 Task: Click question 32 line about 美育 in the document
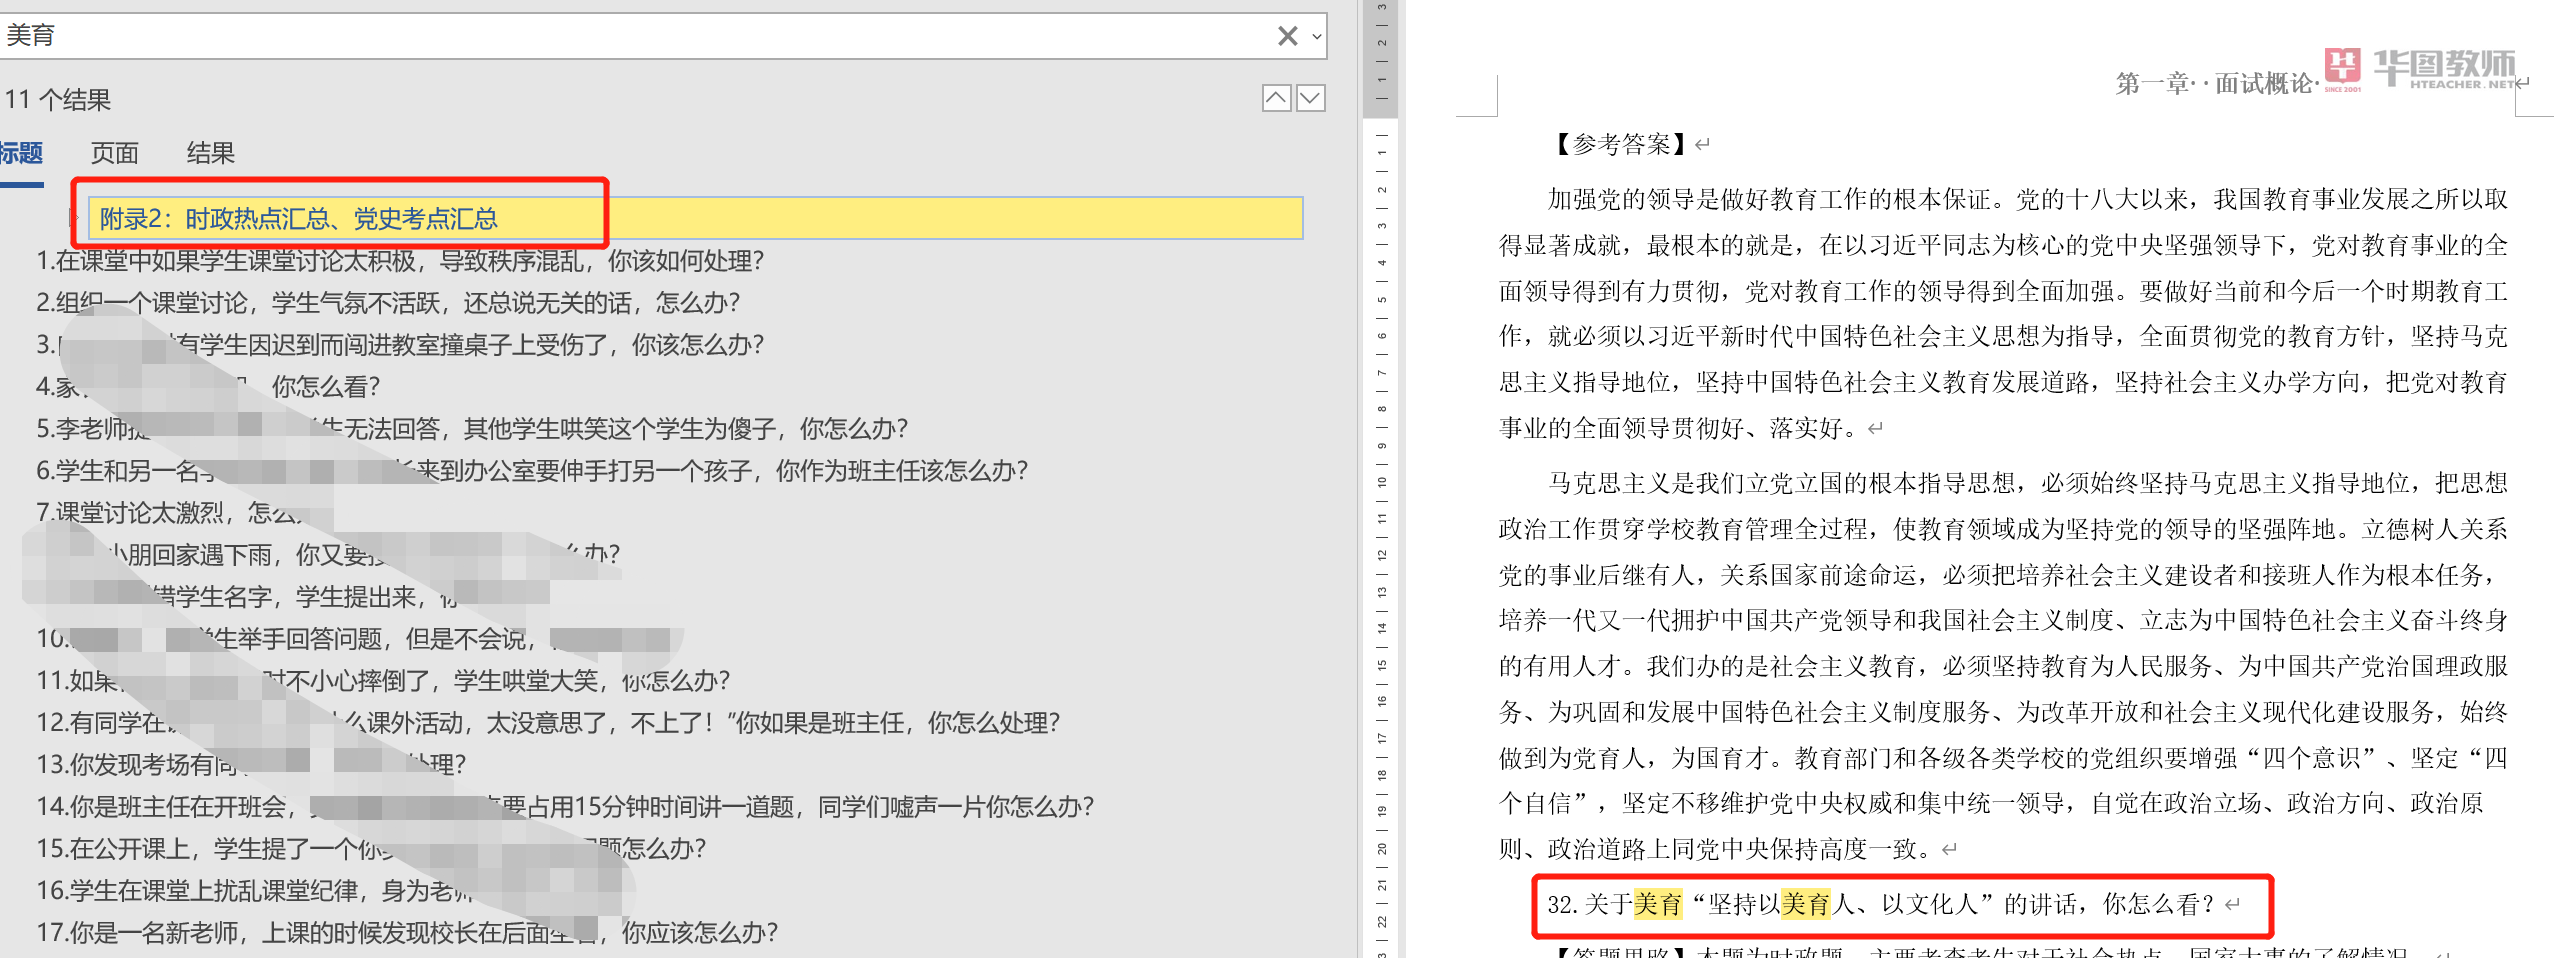1890,905
